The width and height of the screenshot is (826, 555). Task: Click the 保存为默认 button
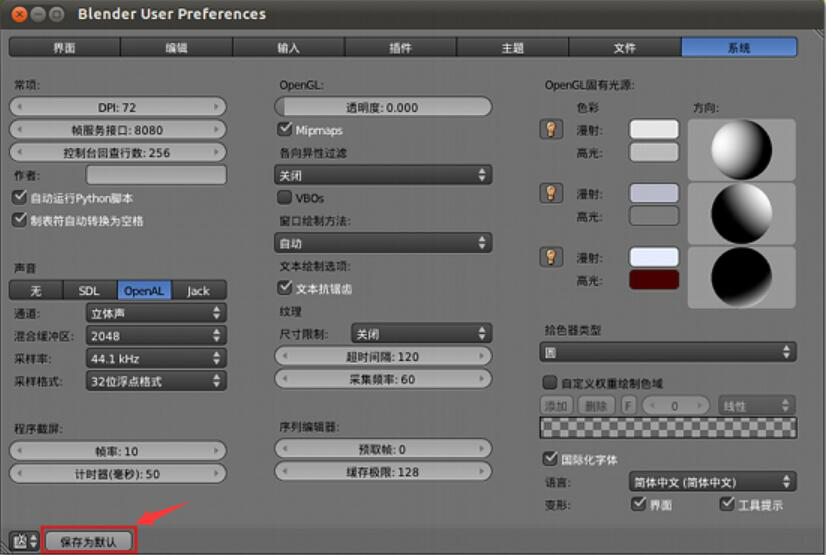tap(88, 541)
